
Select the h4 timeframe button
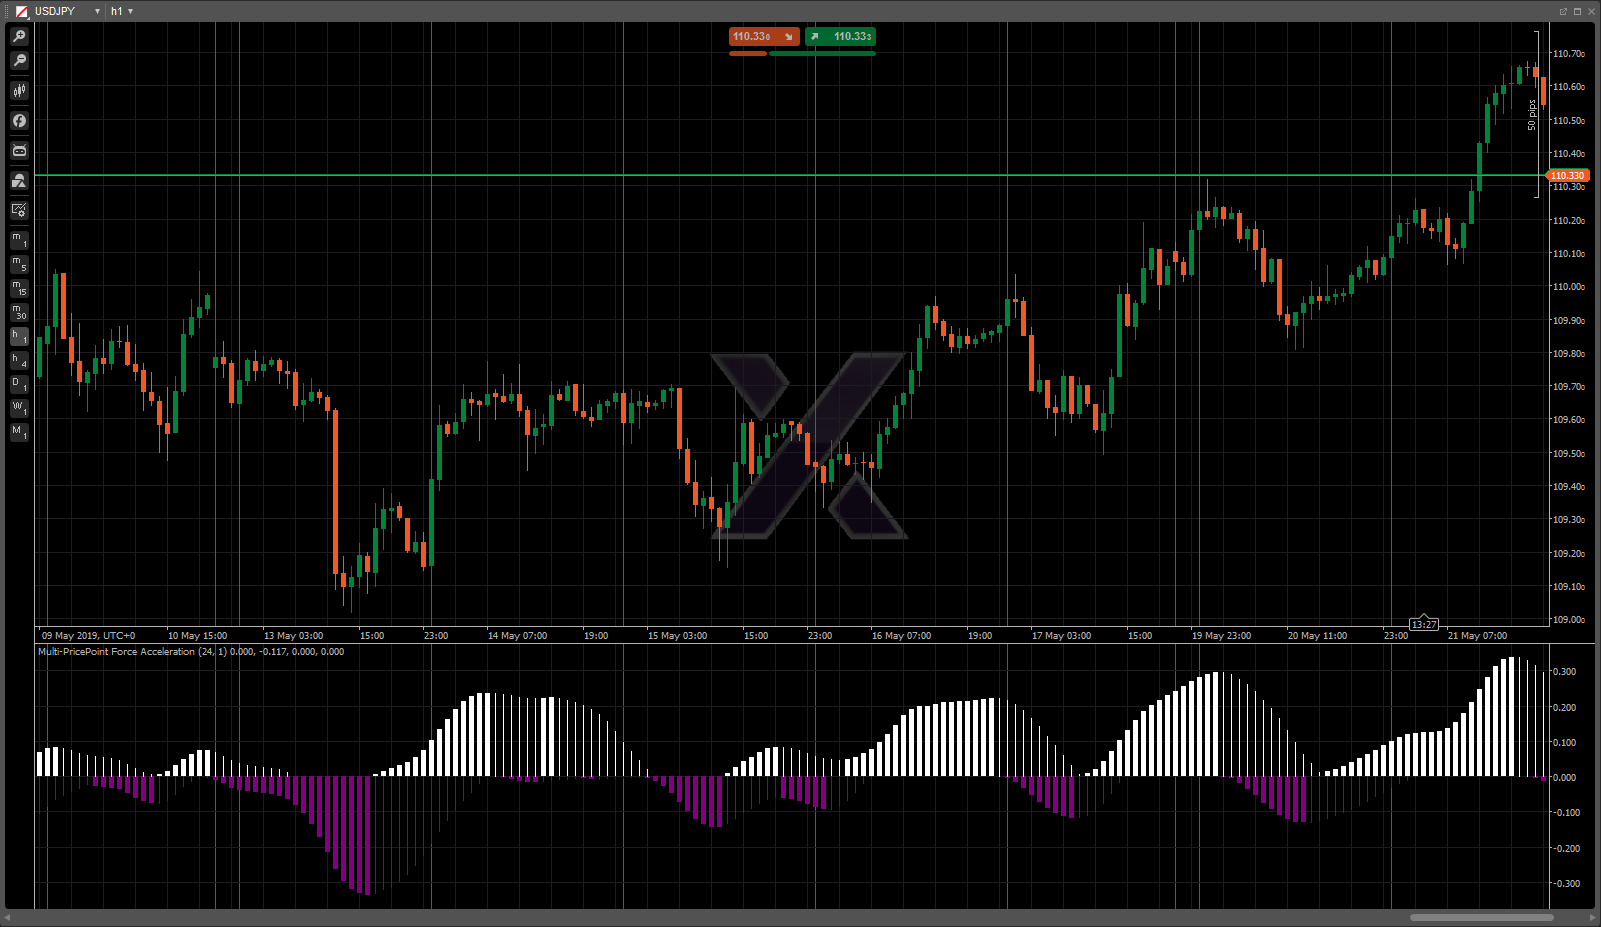click(x=19, y=360)
